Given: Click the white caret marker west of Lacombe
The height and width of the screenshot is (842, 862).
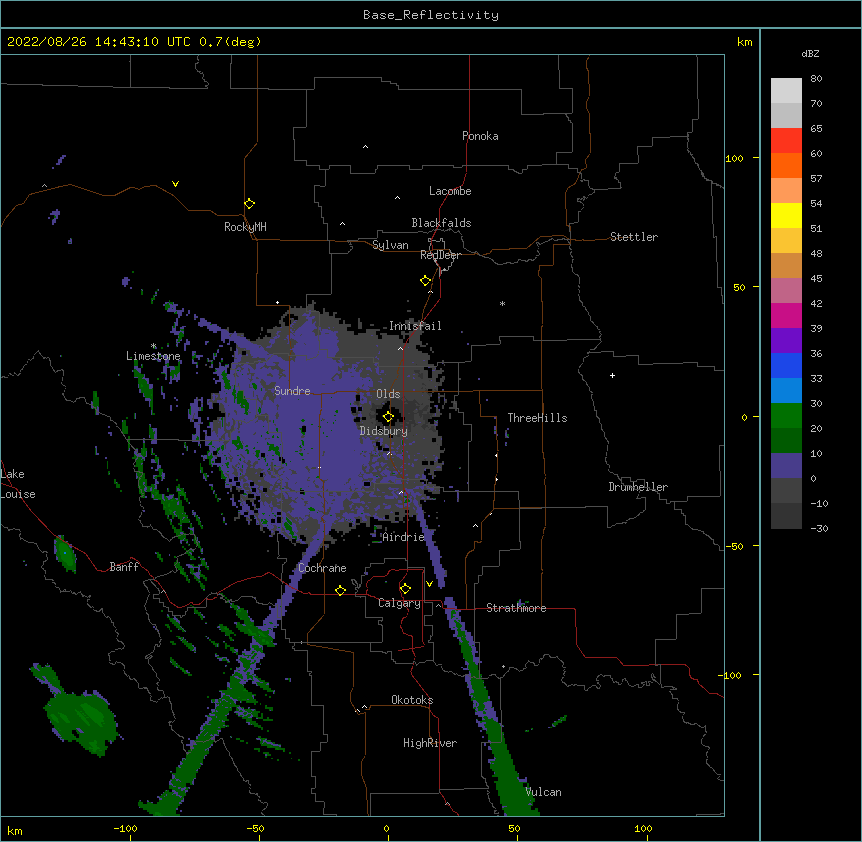Looking at the screenshot, I should pos(397,197).
